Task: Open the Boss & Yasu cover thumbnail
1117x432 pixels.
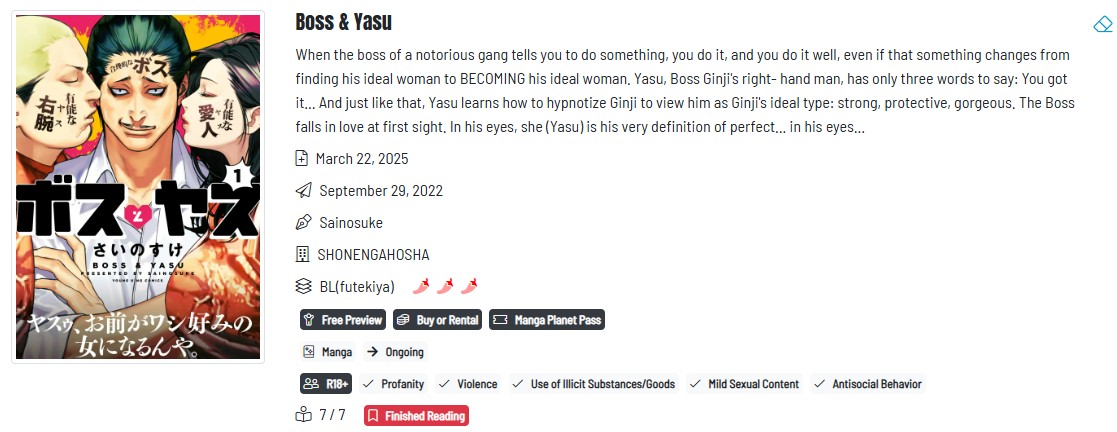Action: point(138,187)
